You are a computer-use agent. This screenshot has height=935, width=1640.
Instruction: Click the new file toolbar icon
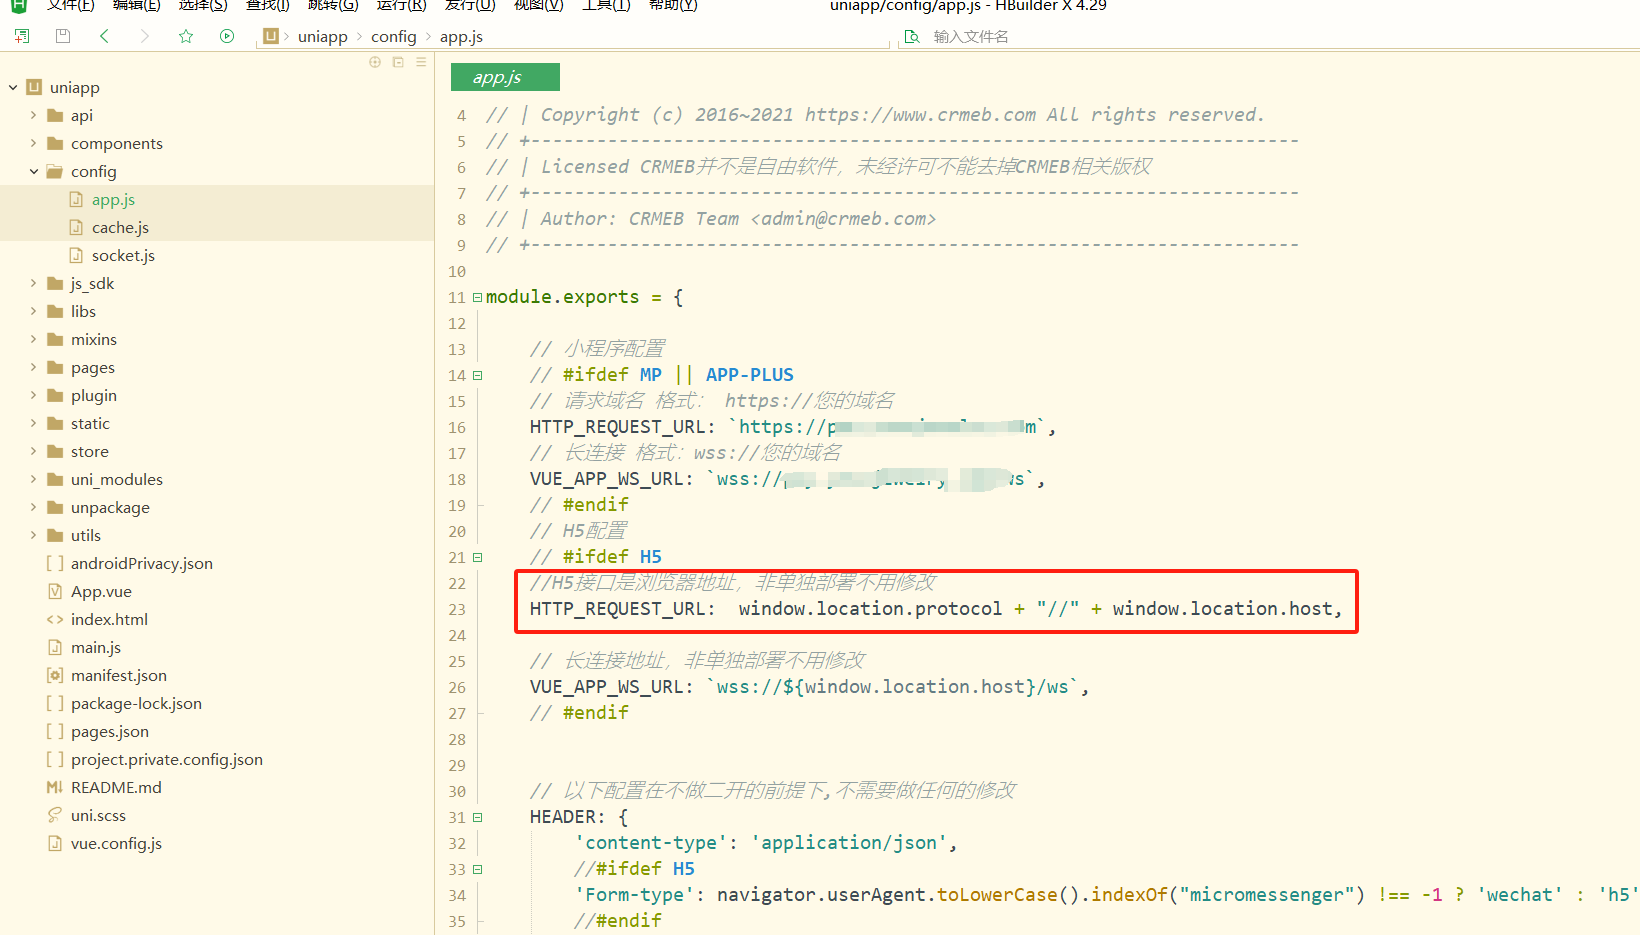pyautogui.click(x=22, y=36)
